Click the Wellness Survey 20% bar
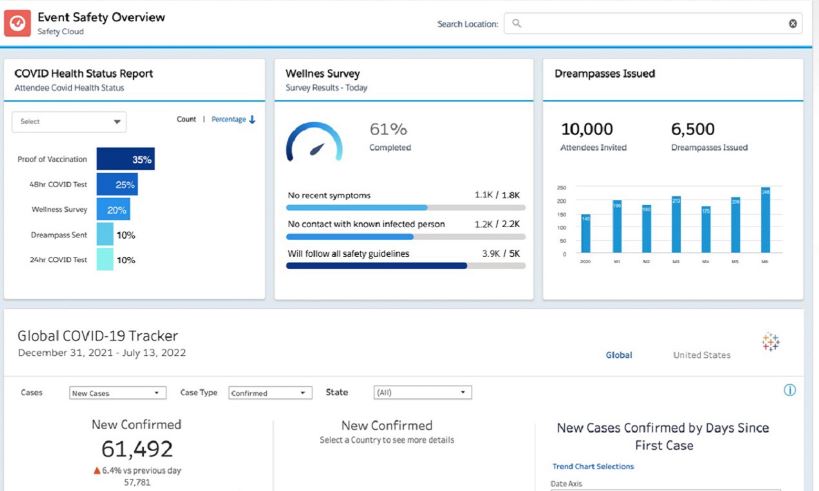 point(113,209)
